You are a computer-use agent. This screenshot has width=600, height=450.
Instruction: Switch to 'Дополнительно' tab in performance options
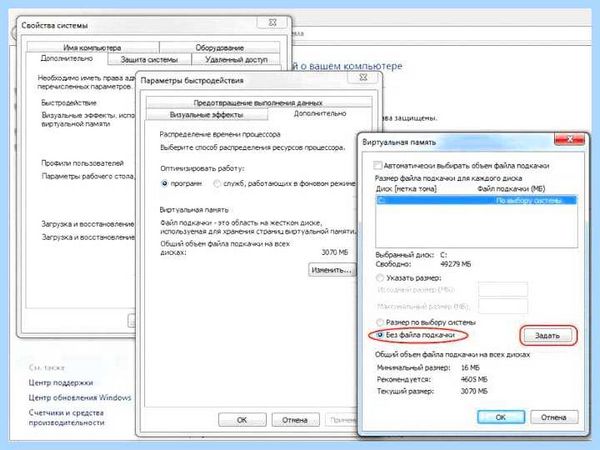coord(320,114)
